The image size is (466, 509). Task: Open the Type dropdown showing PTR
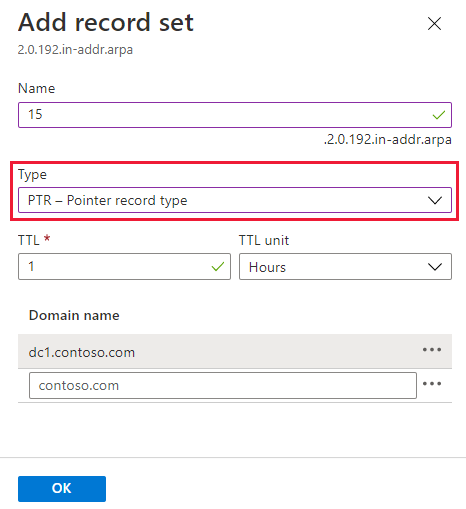(235, 200)
